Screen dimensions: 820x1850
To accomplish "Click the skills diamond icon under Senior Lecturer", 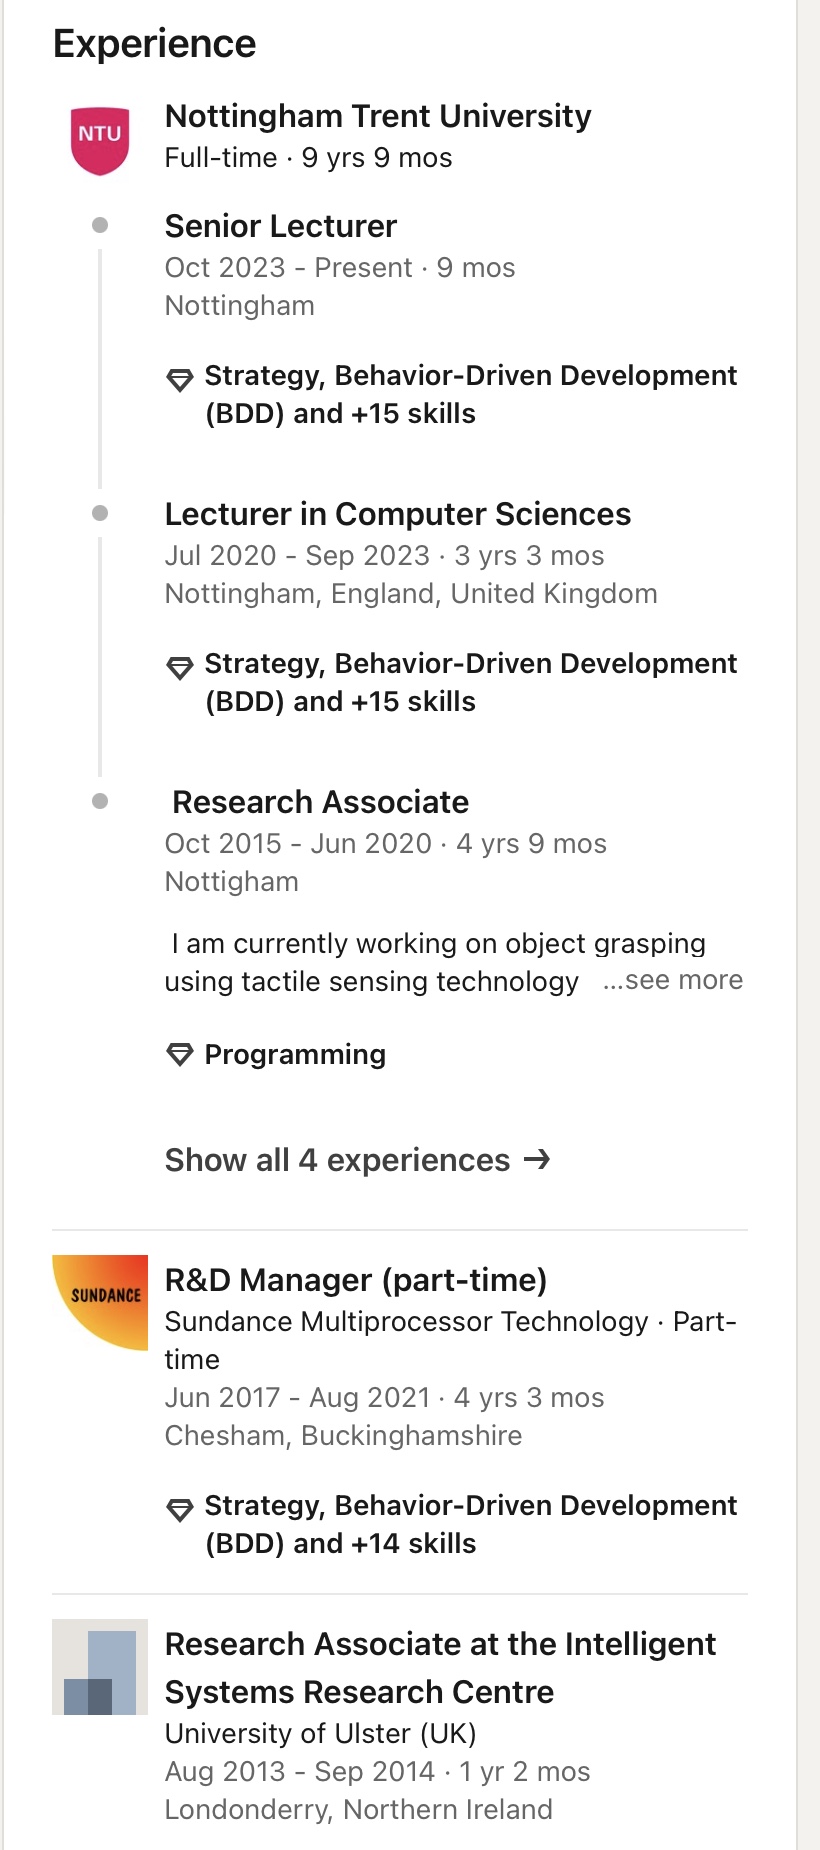I will tap(180, 379).
